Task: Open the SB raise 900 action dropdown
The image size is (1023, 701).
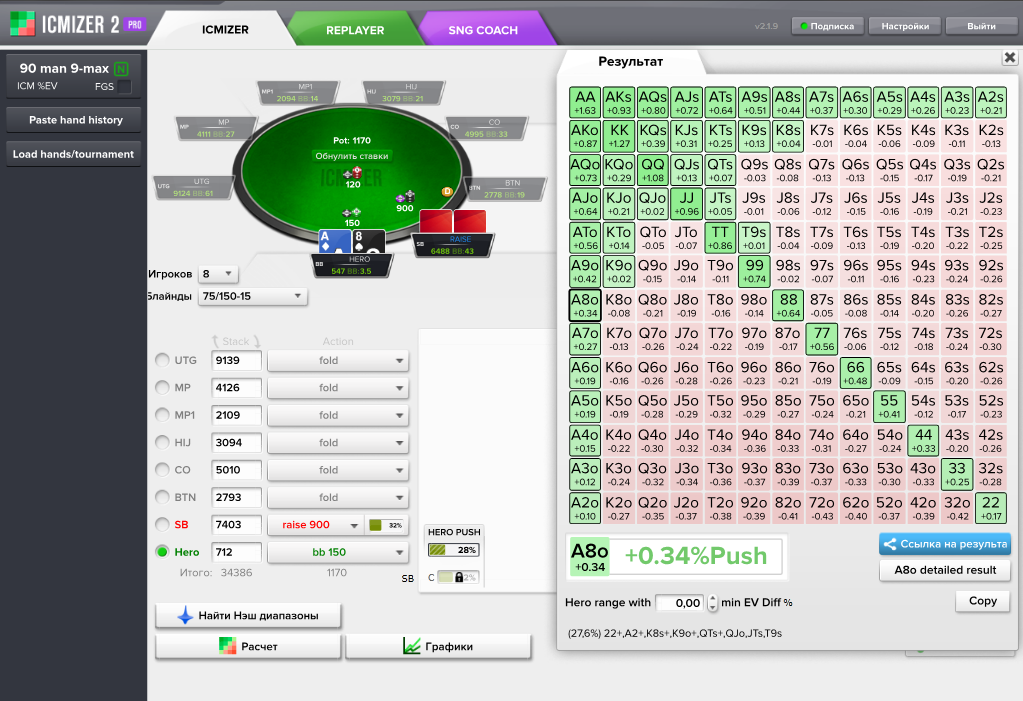Action: 315,525
